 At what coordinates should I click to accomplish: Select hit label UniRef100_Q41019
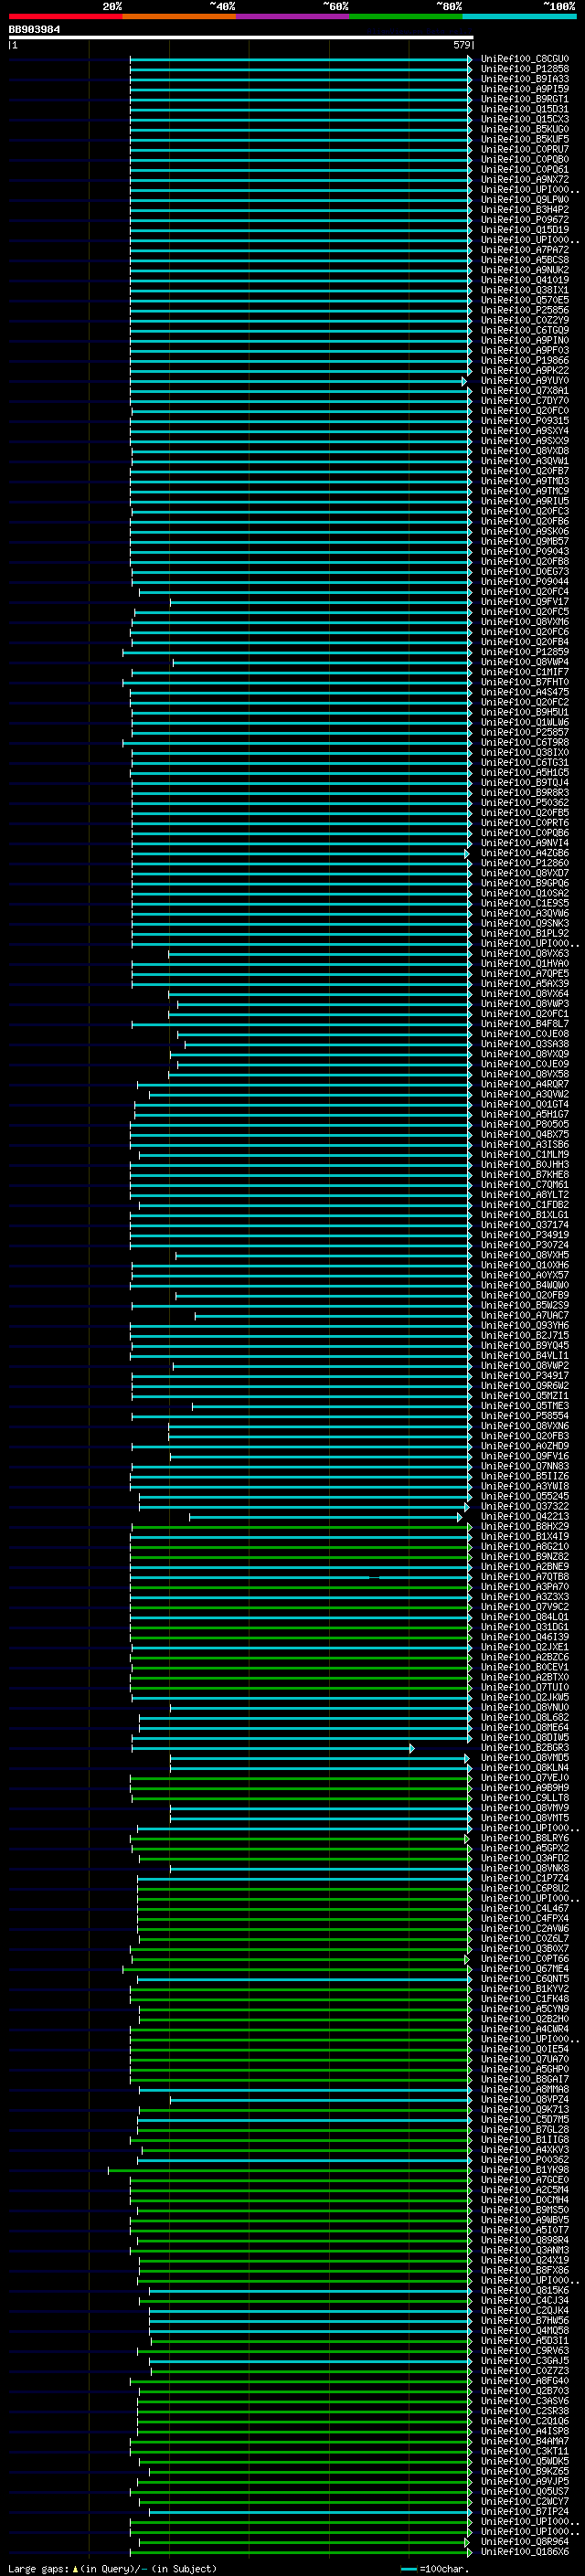pyautogui.click(x=524, y=280)
